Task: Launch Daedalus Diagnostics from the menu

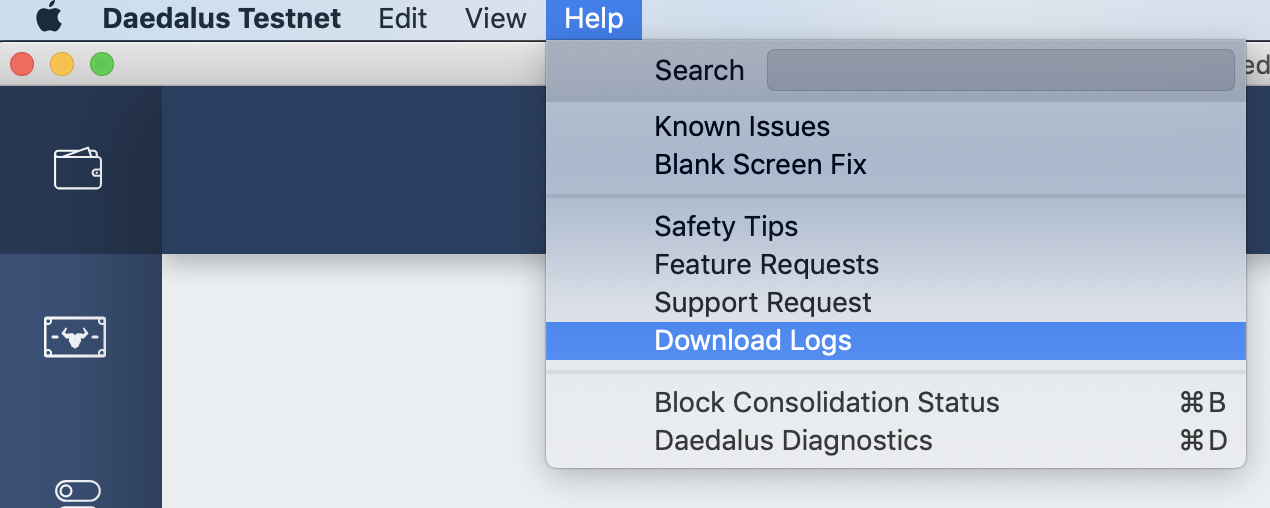Action: point(793,441)
